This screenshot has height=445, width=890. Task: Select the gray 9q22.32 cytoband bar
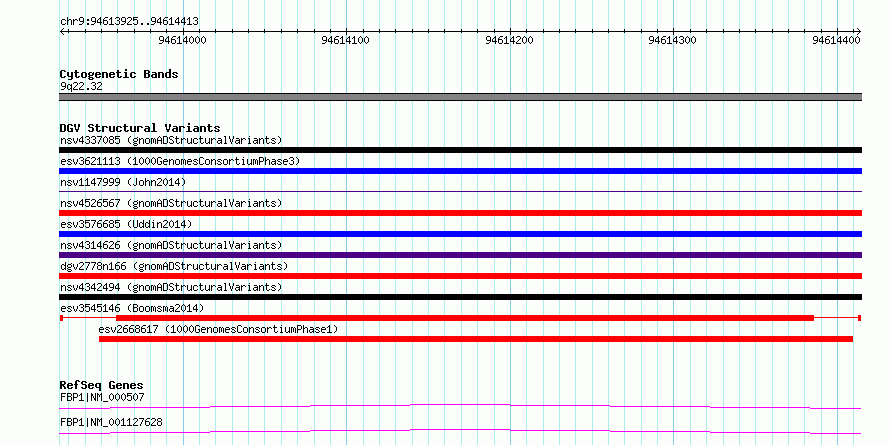point(460,97)
